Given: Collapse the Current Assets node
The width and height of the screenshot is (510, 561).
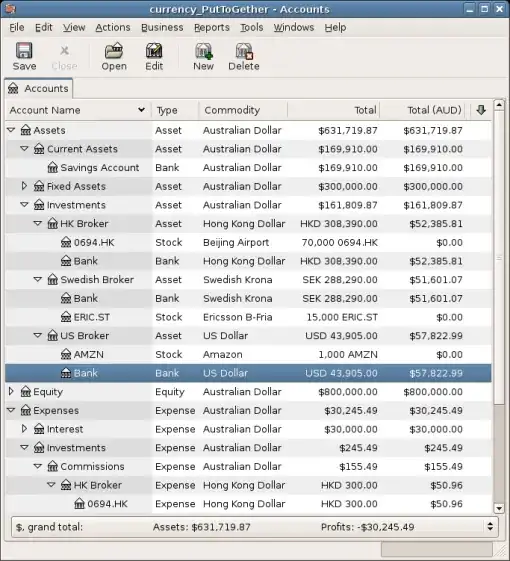Looking at the screenshot, I should point(24,148).
